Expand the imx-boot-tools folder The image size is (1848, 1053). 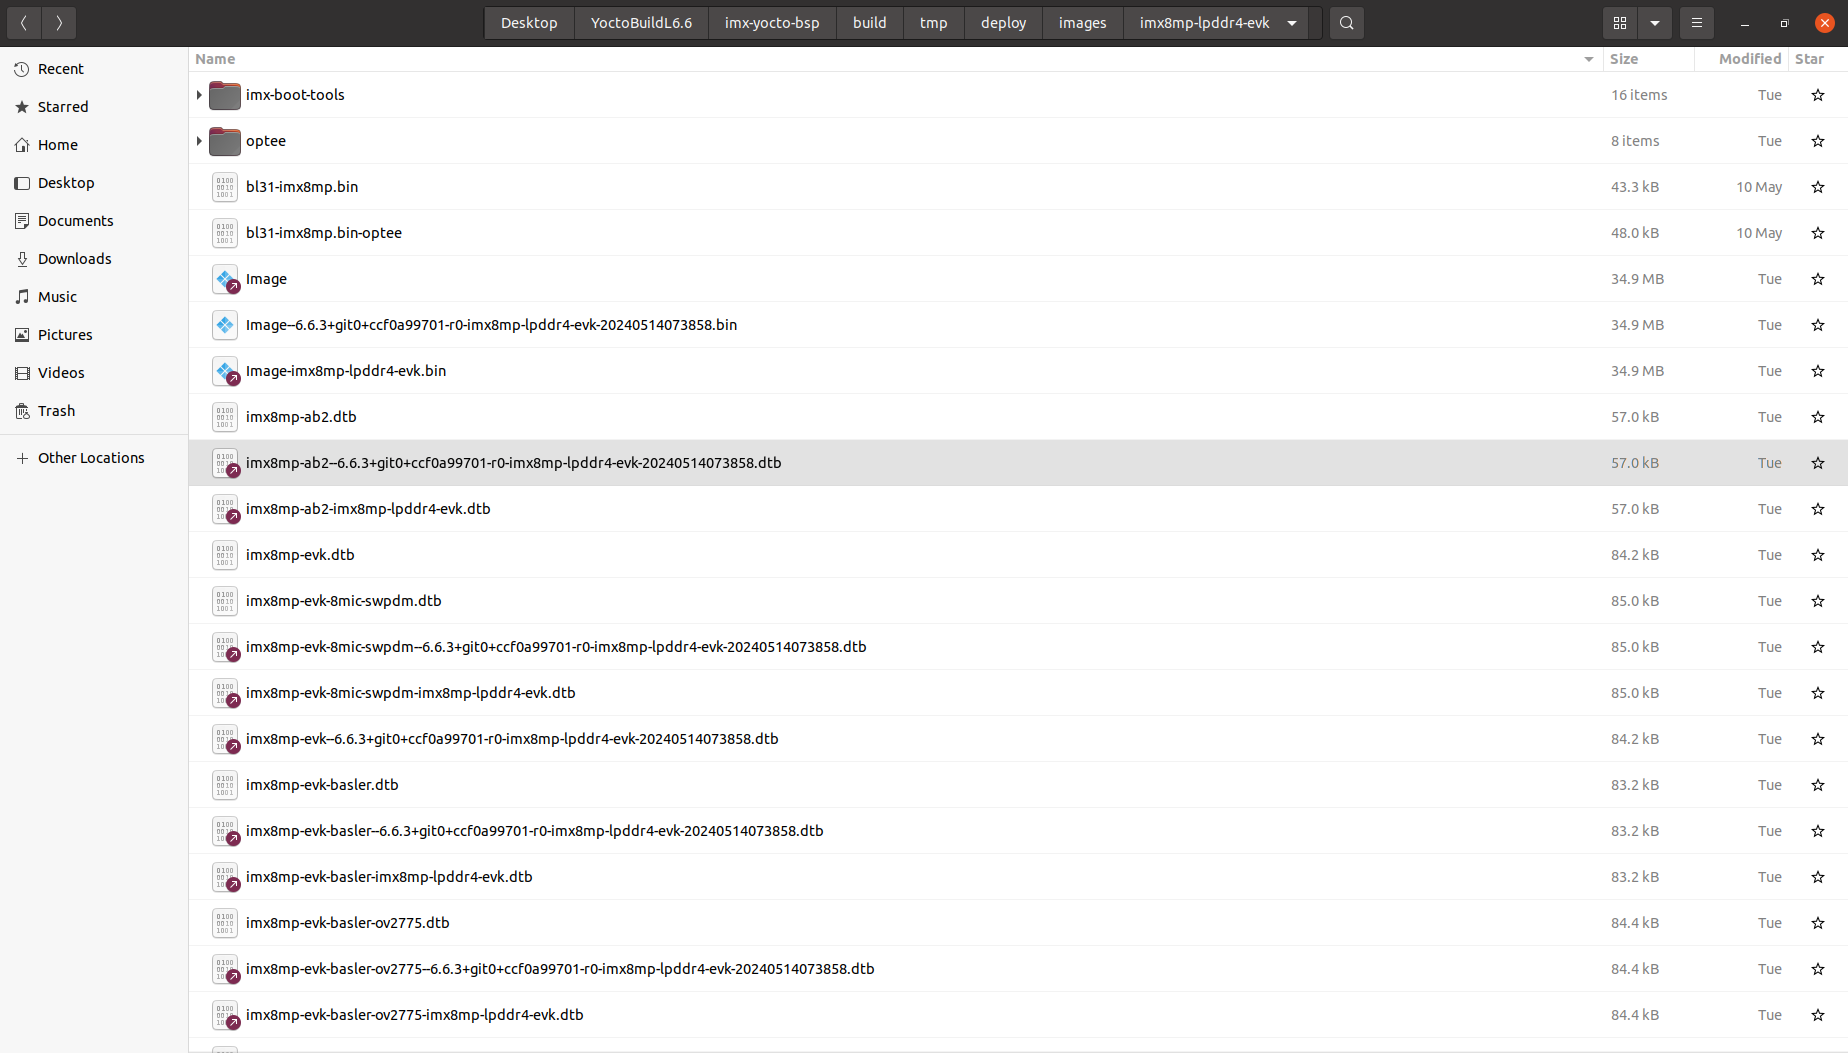[x=198, y=95]
